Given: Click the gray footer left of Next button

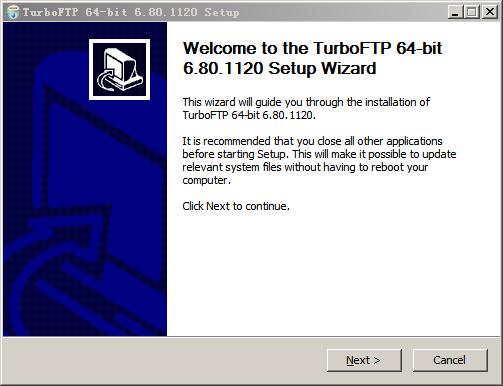Looking at the screenshot, I should [163, 360].
